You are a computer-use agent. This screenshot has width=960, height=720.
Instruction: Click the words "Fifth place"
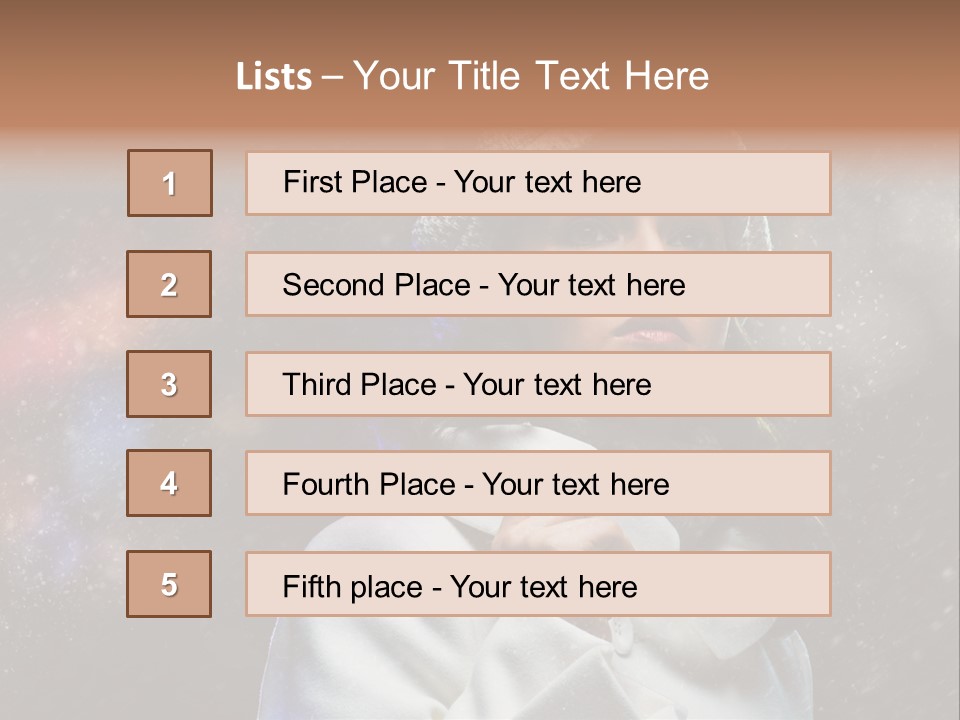[x=353, y=586]
